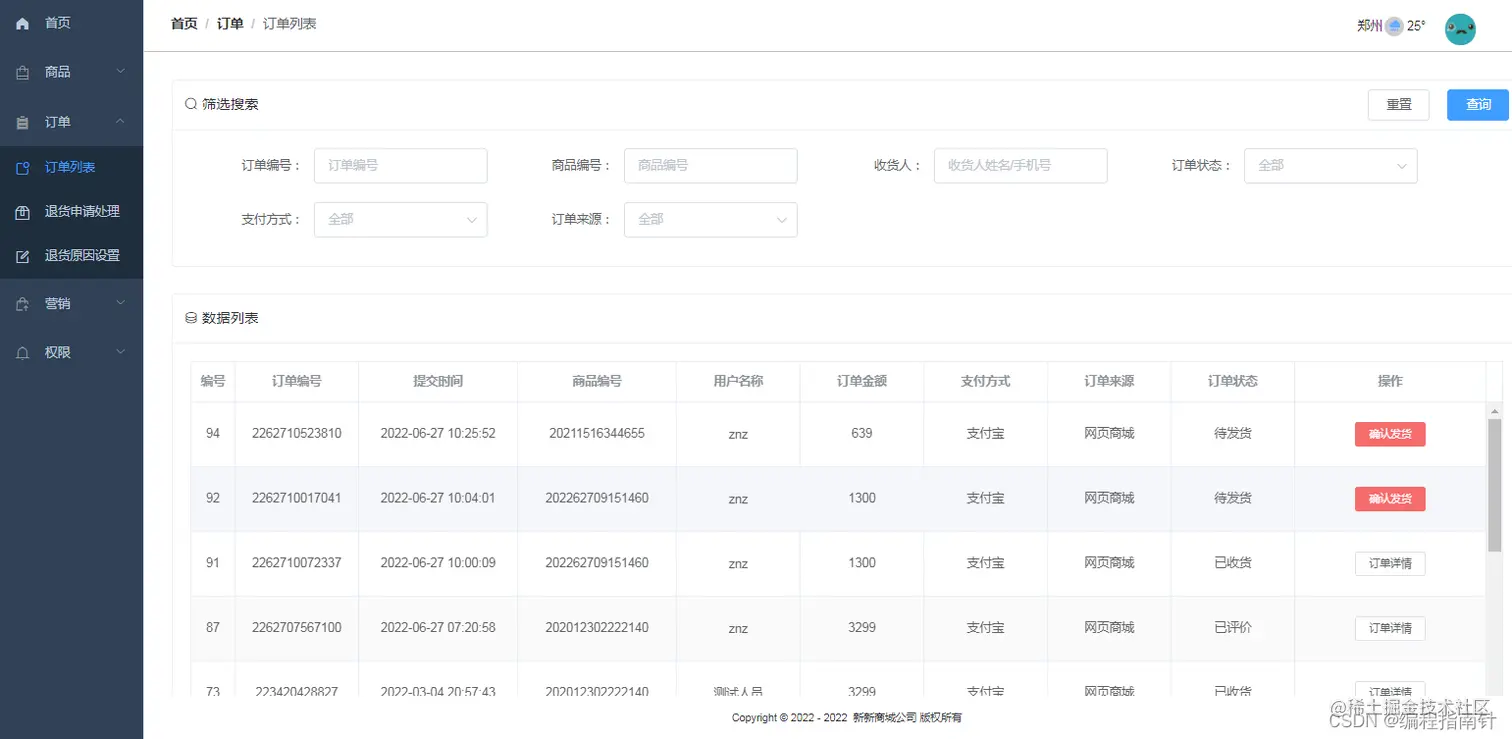Click time 2022-06-27 07:20:58 cell
This screenshot has width=1512, height=739.
click(x=438, y=628)
